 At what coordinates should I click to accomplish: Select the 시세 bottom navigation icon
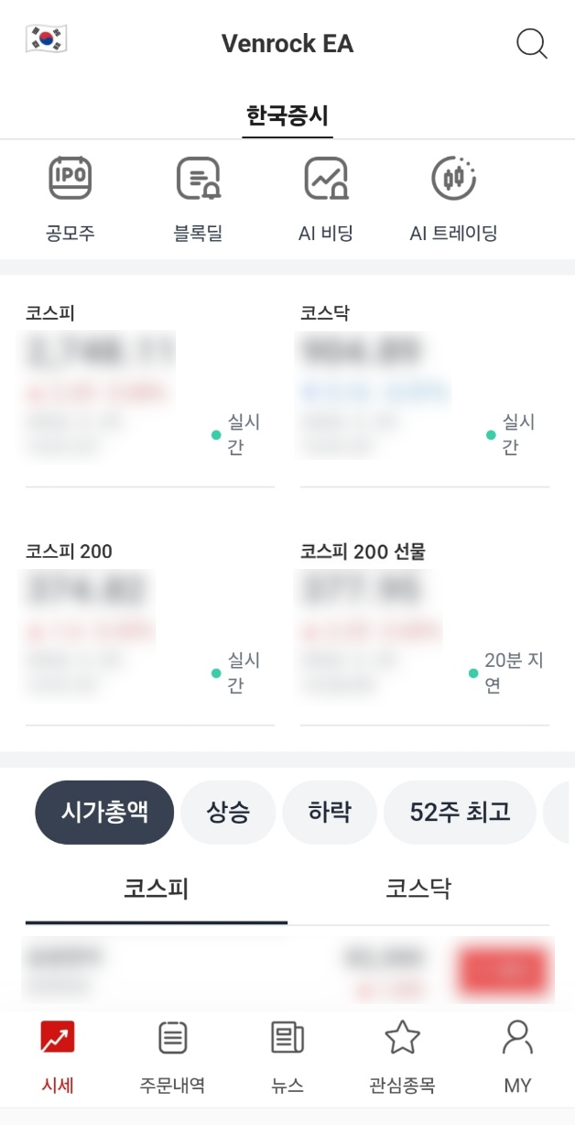tap(57, 1037)
